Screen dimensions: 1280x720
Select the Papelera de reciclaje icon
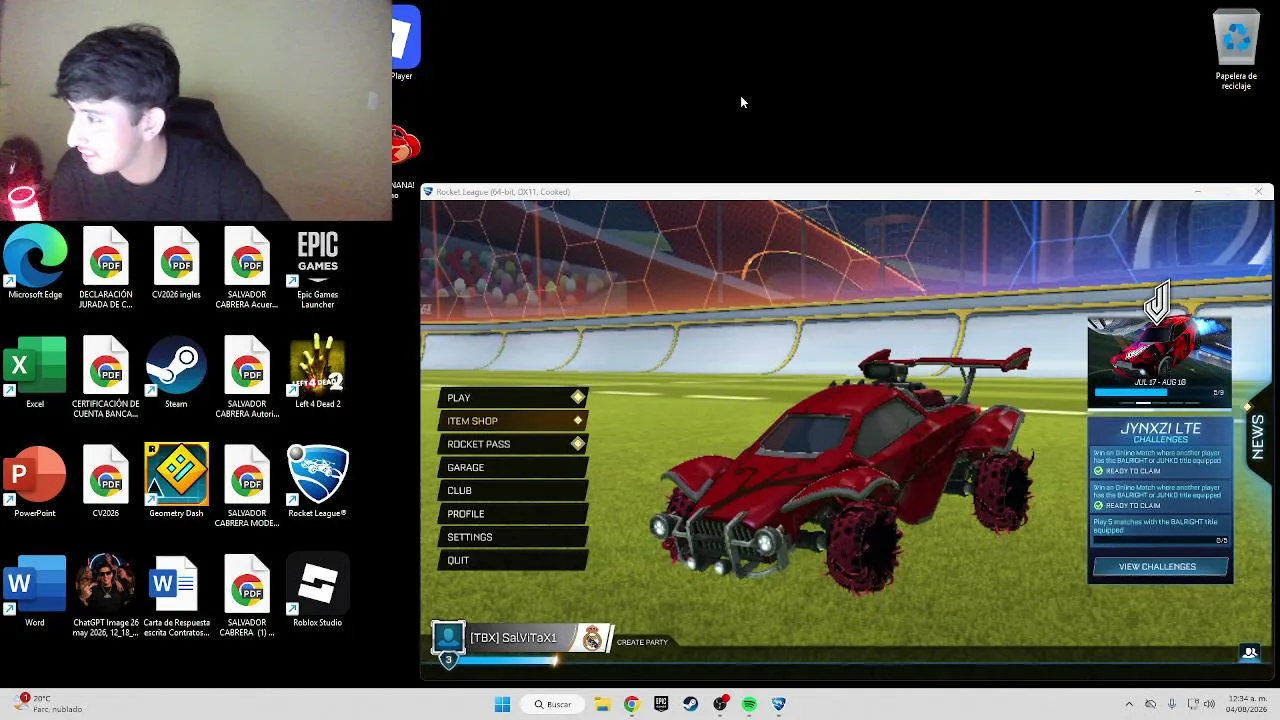(1236, 50)
